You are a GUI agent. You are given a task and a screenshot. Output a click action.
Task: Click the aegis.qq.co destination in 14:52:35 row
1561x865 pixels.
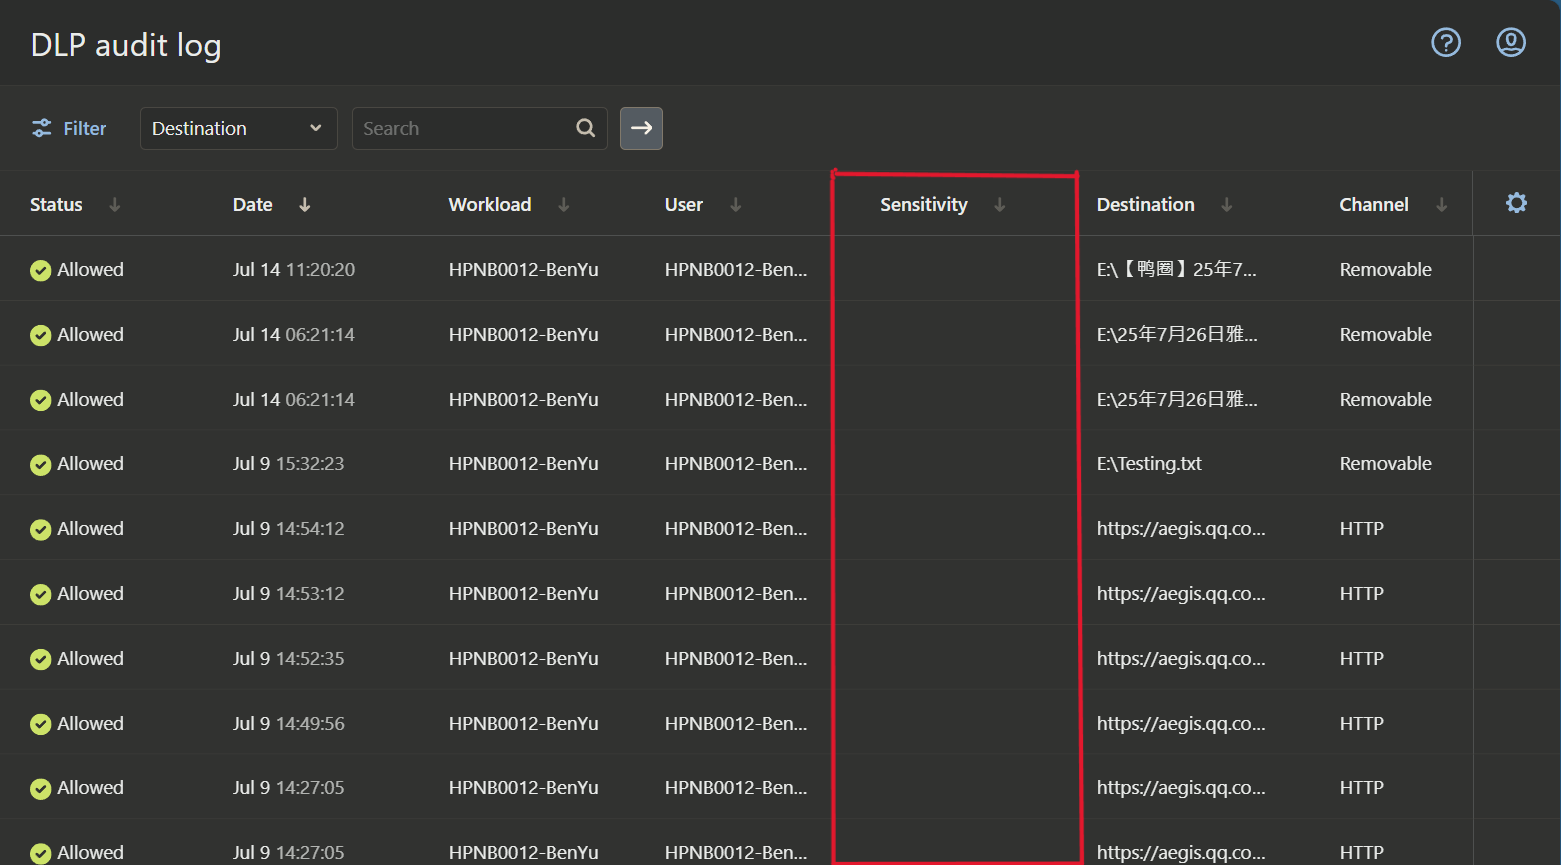tap(1181, 659)
